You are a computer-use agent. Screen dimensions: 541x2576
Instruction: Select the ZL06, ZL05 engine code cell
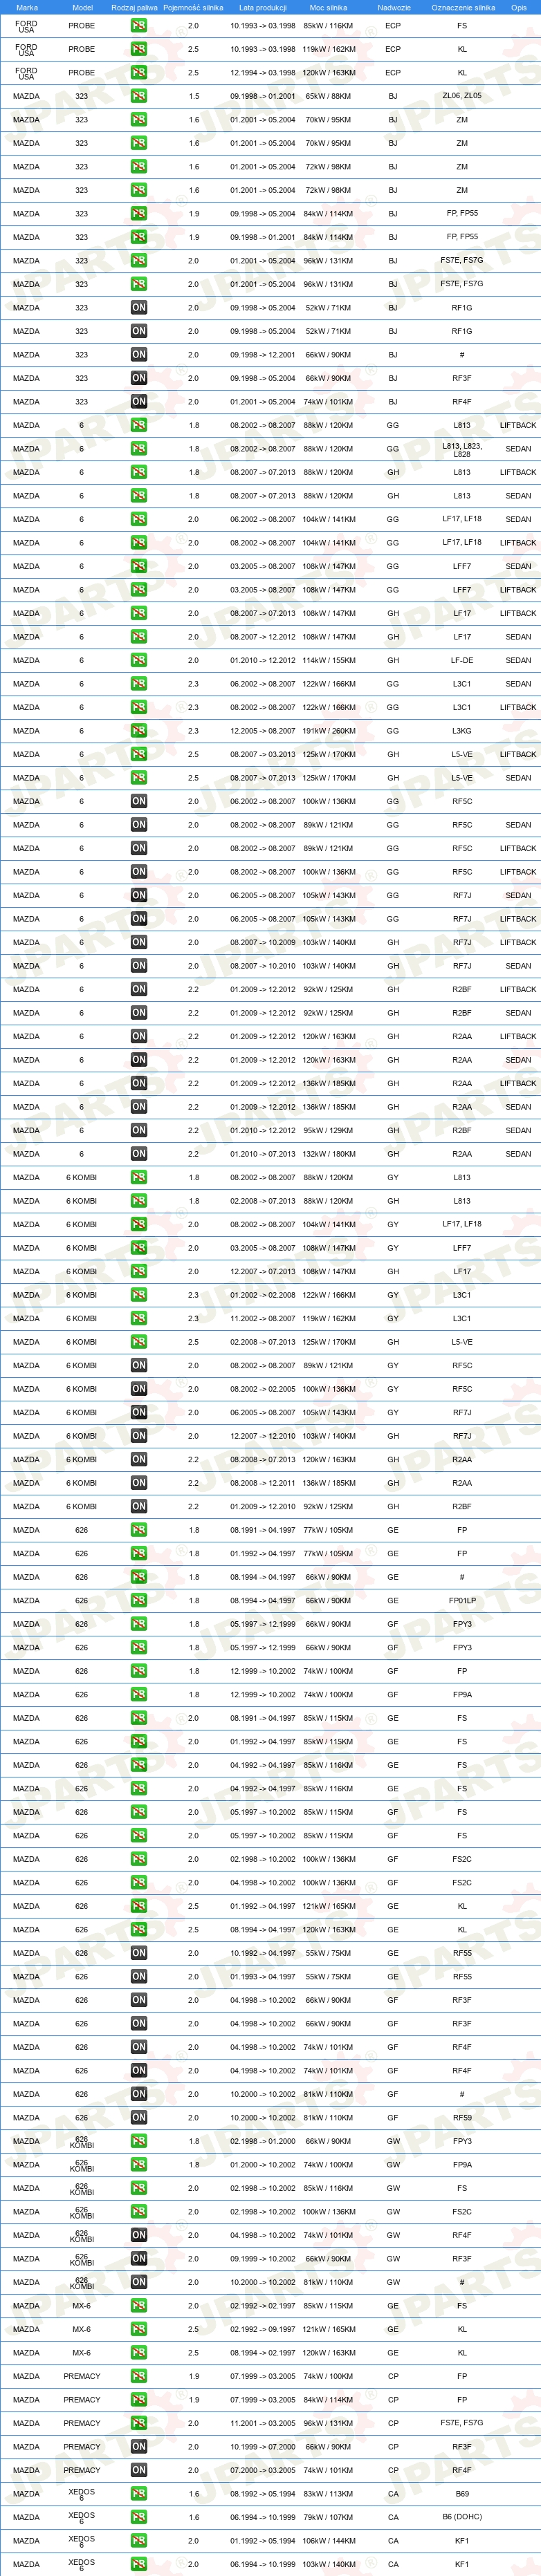462,96
